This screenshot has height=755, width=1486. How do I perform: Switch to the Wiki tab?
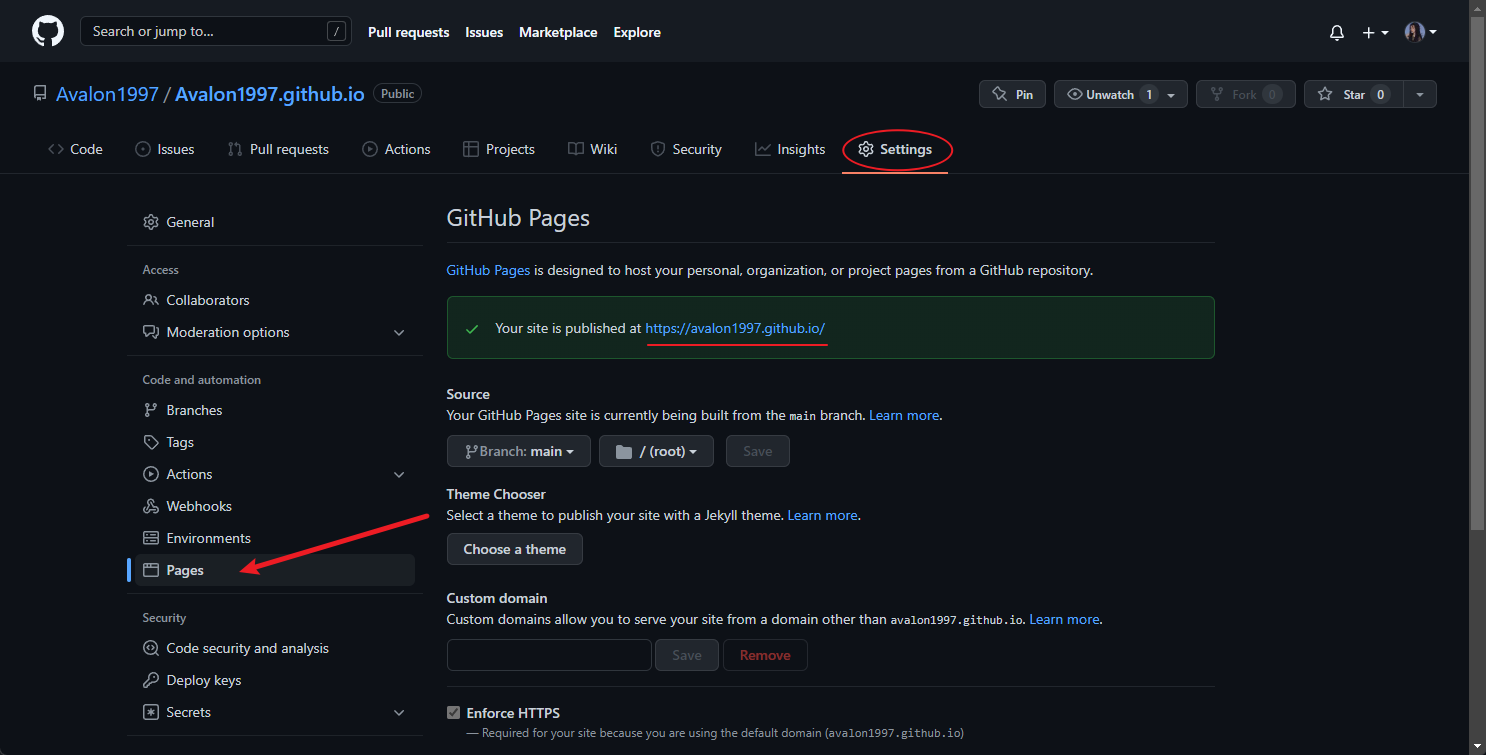pyautogui.click(x=593, y=149)
